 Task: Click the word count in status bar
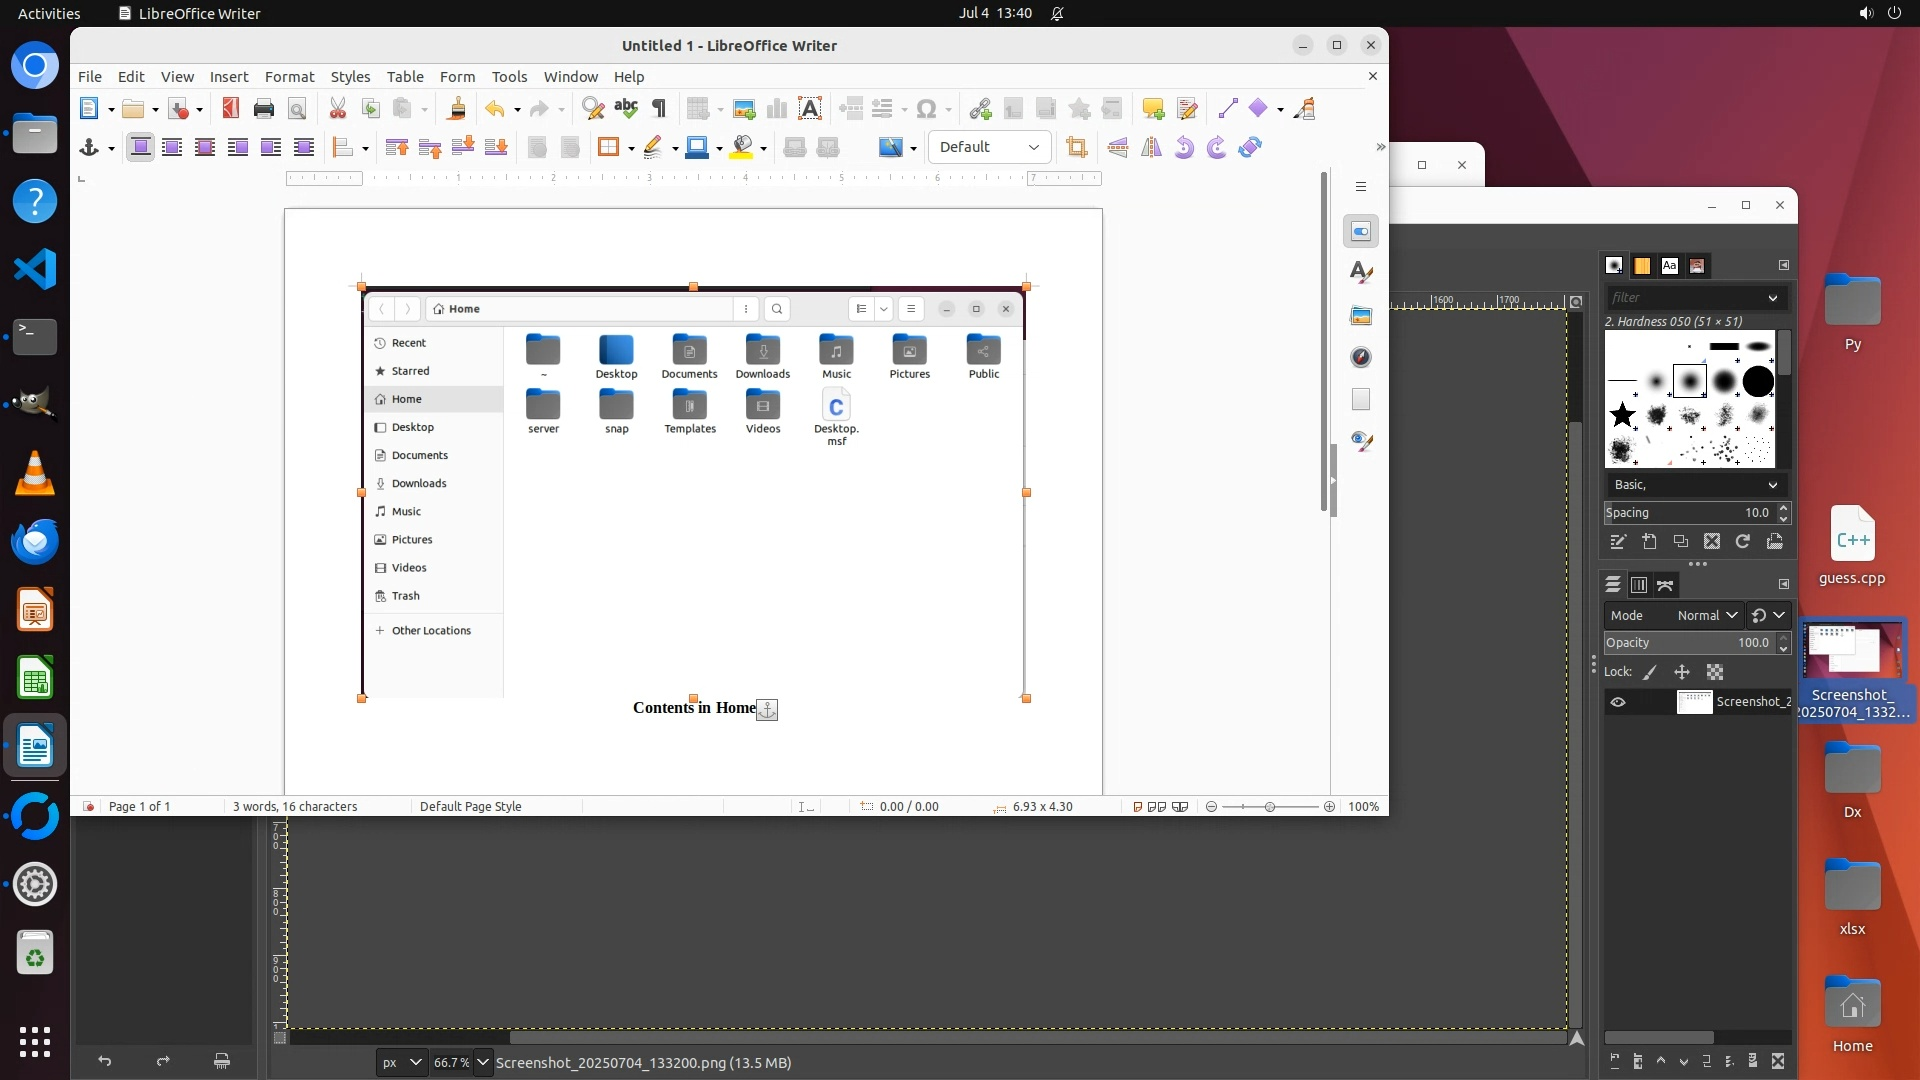(294, 806)
